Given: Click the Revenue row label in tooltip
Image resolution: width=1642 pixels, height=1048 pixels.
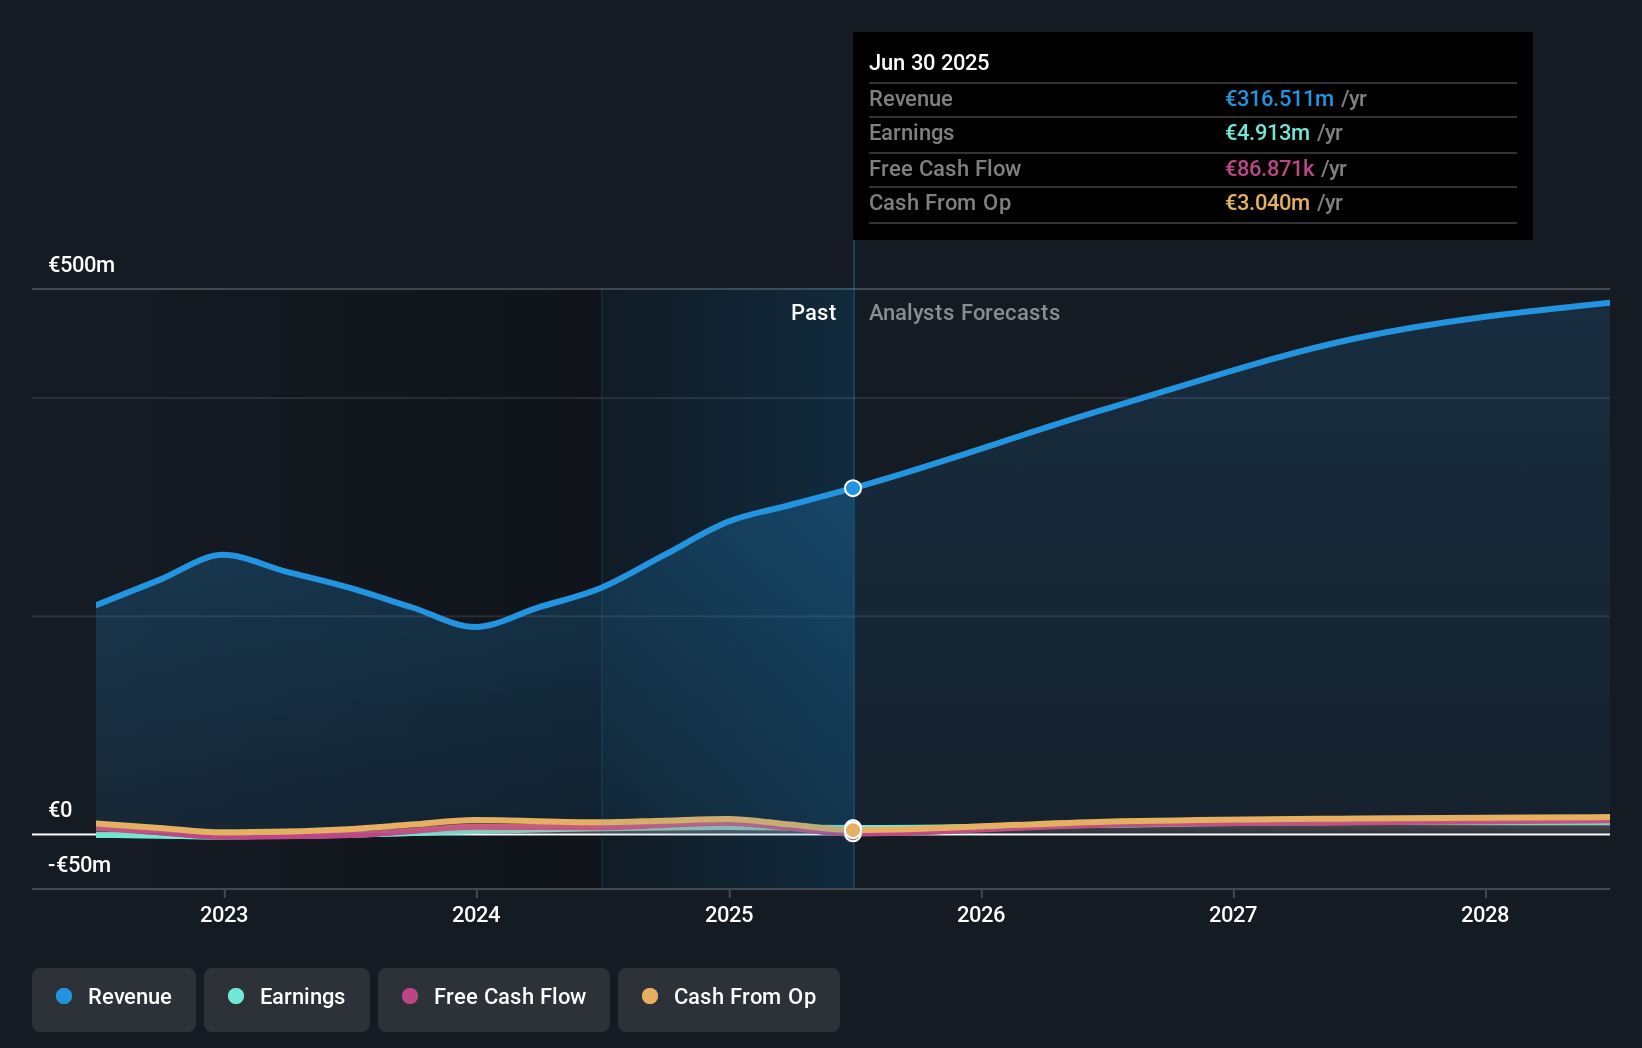Looking at the screenshot, I should (911, 99).
